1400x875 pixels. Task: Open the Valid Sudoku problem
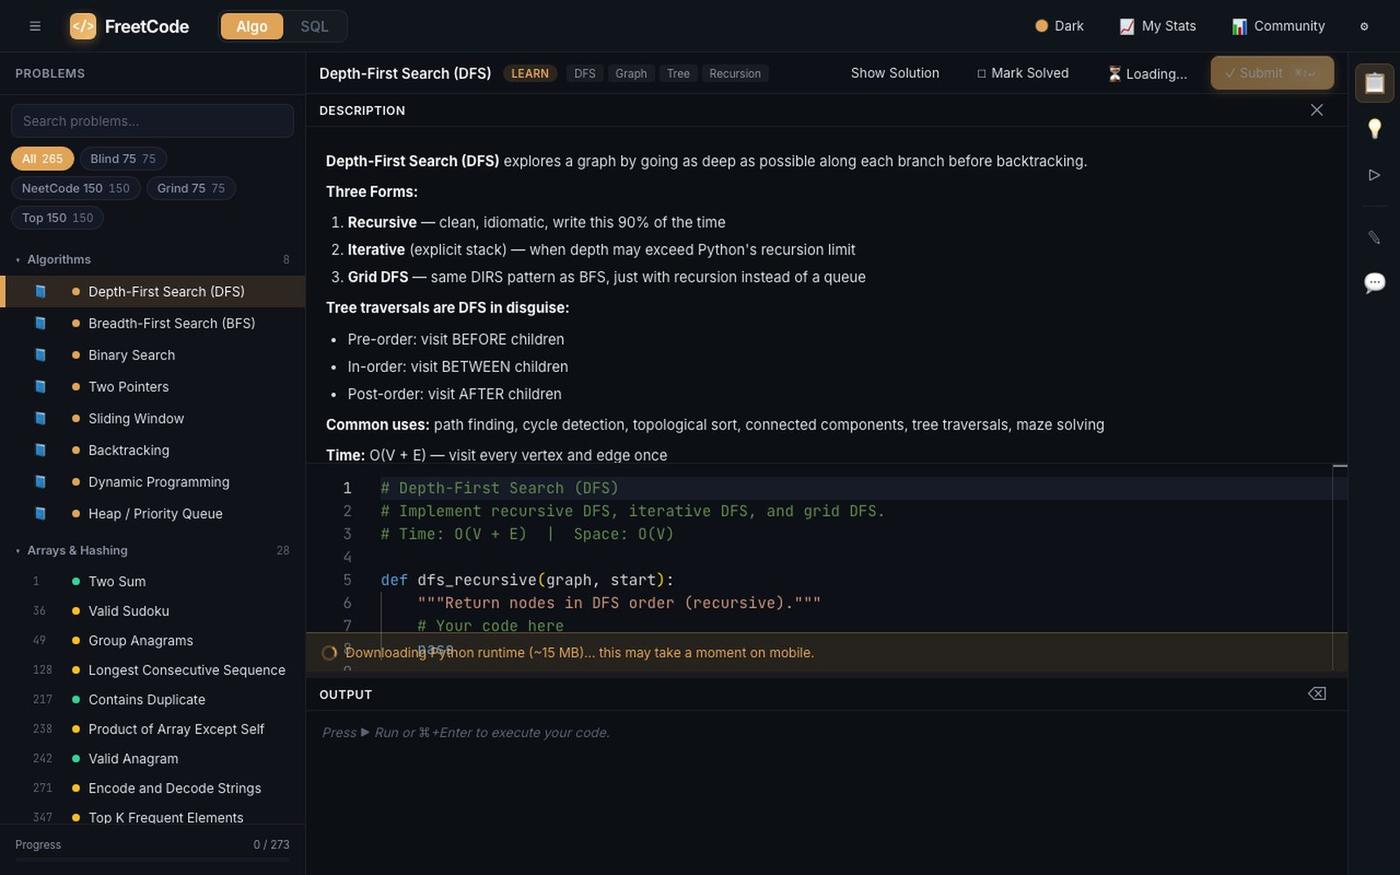(152, 611)
